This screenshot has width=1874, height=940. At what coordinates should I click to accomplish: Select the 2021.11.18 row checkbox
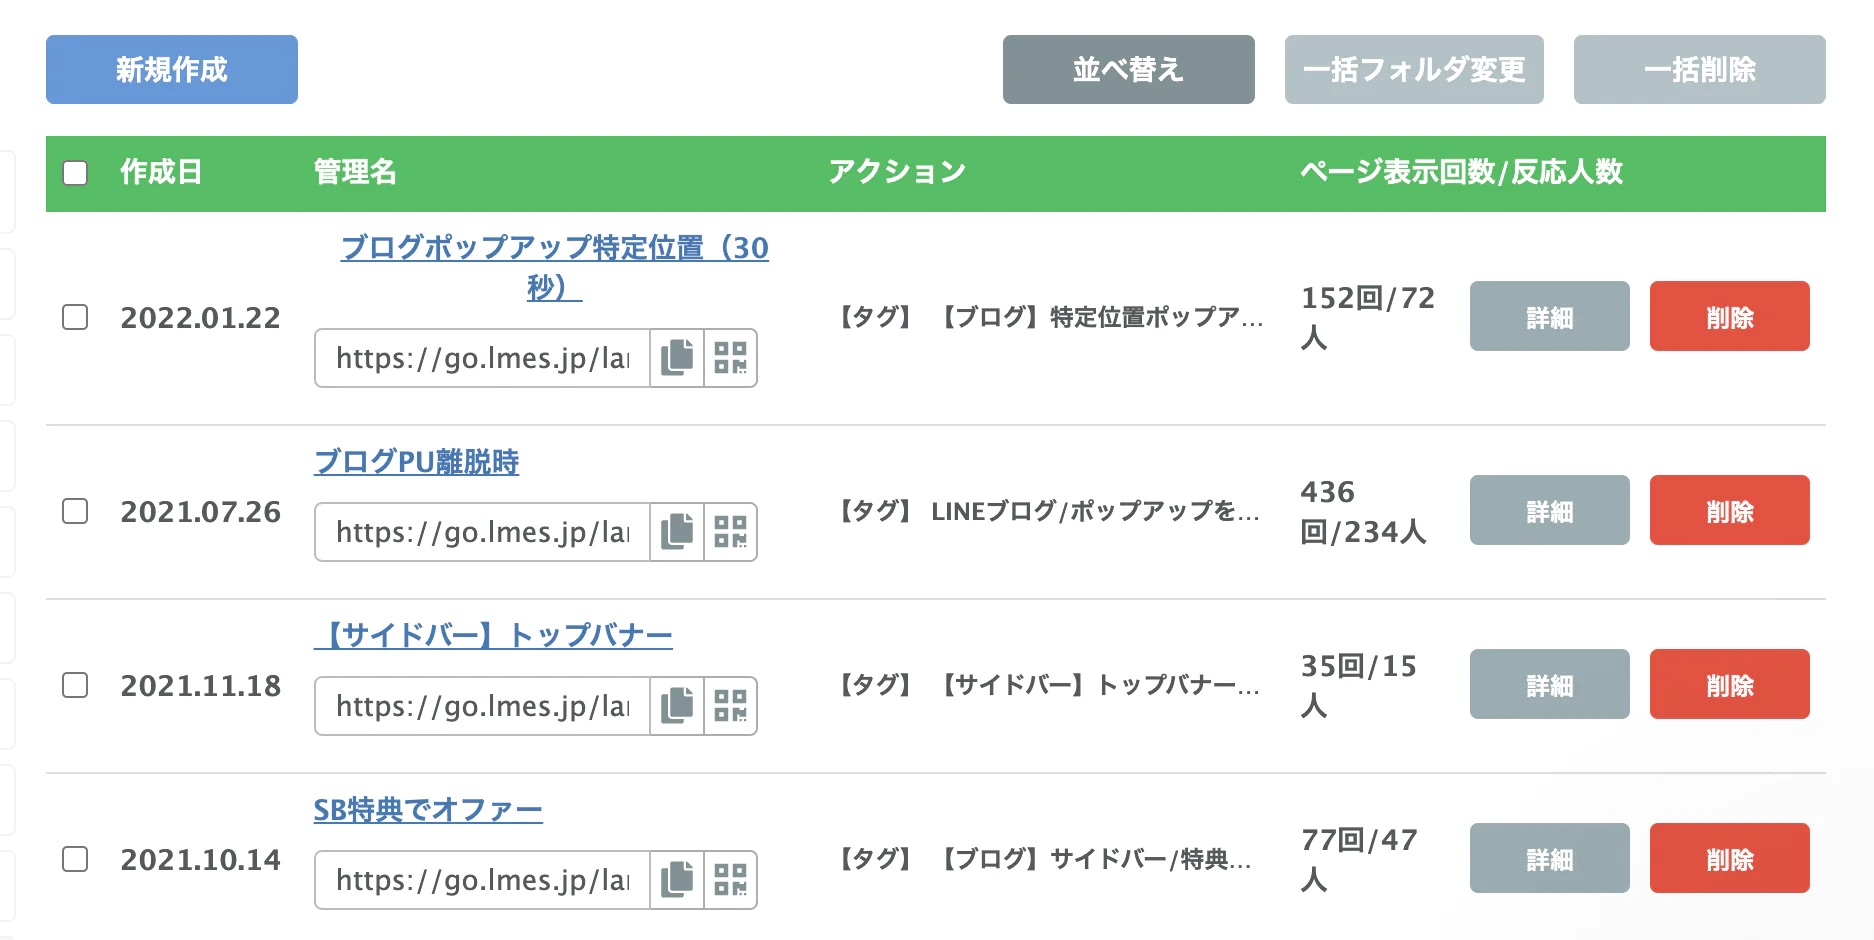pyautogui.click(x=75, y=685)
